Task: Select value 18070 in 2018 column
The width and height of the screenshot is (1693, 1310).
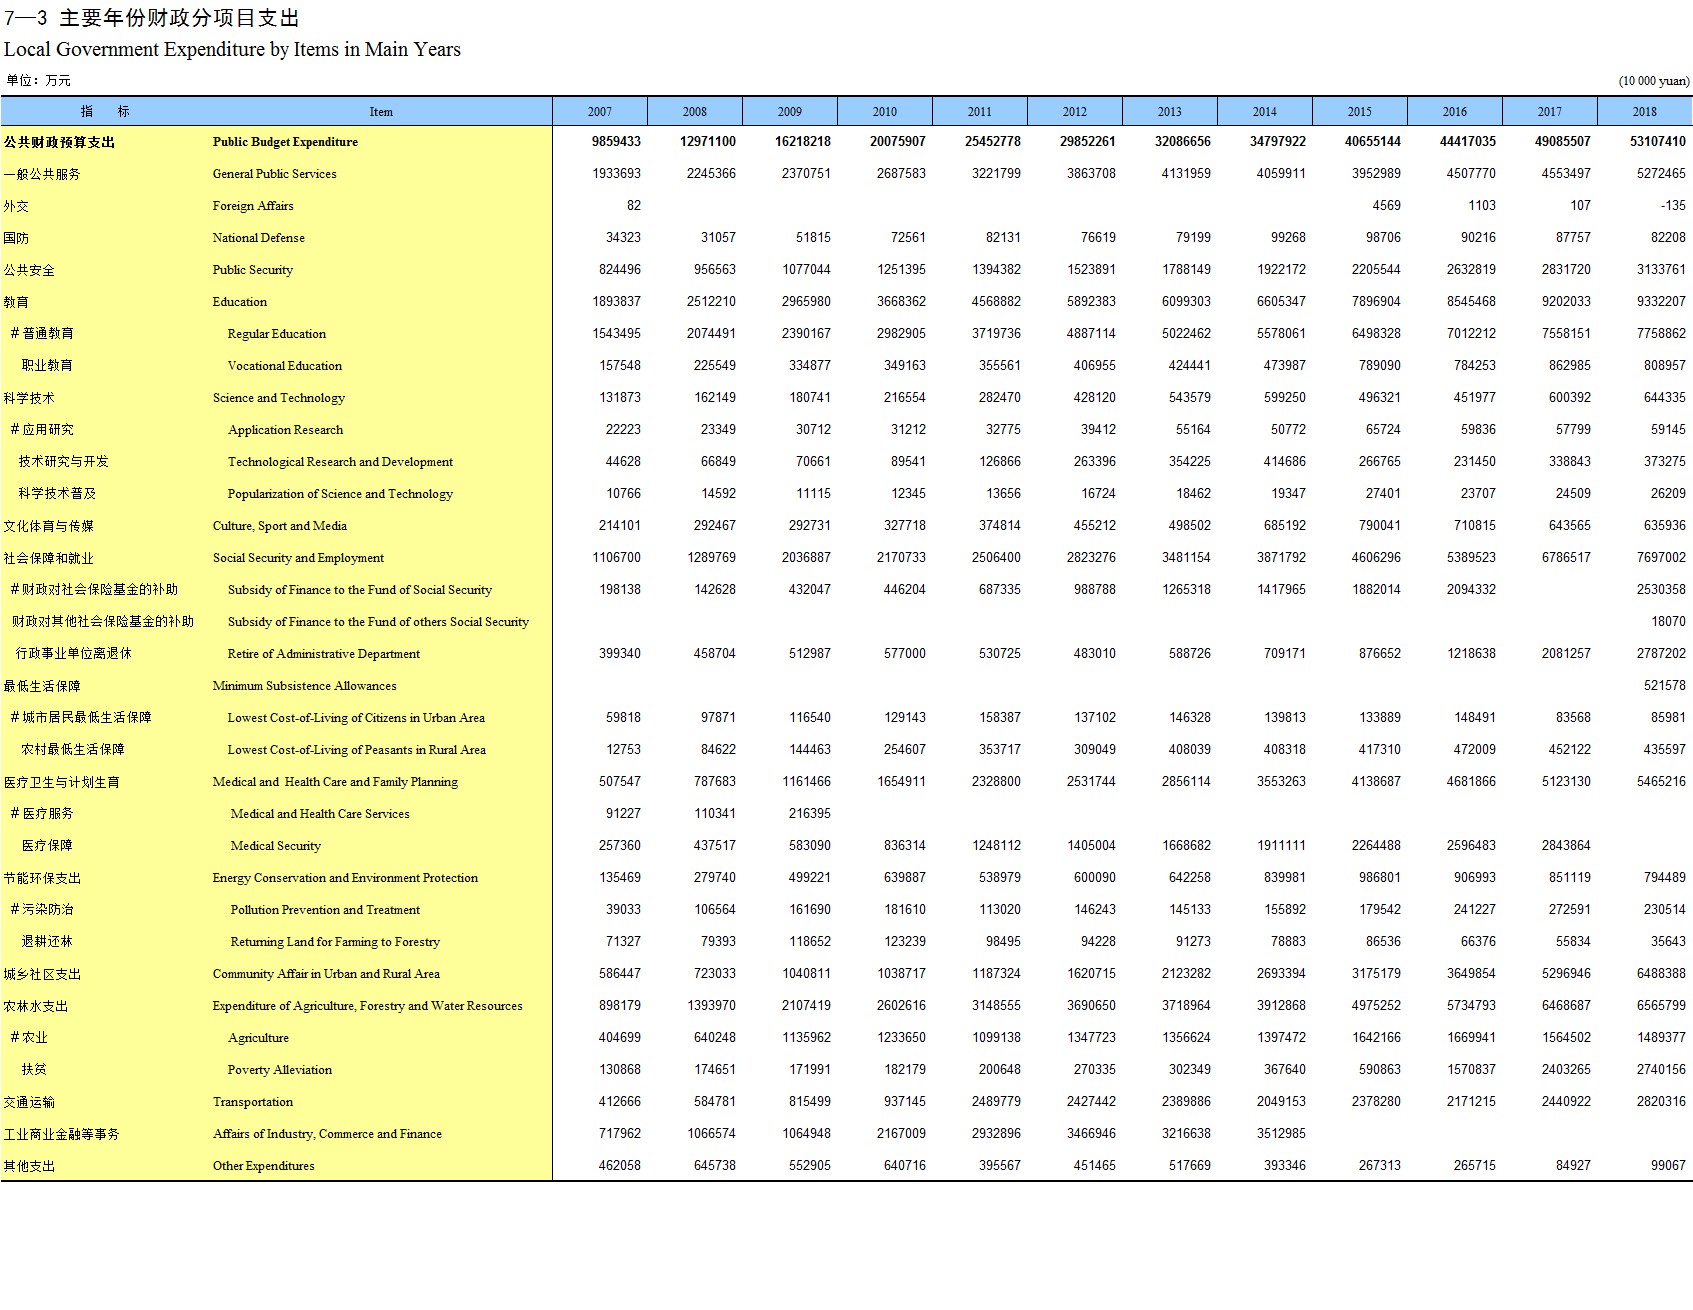Action: click(x=1668, y=622)
